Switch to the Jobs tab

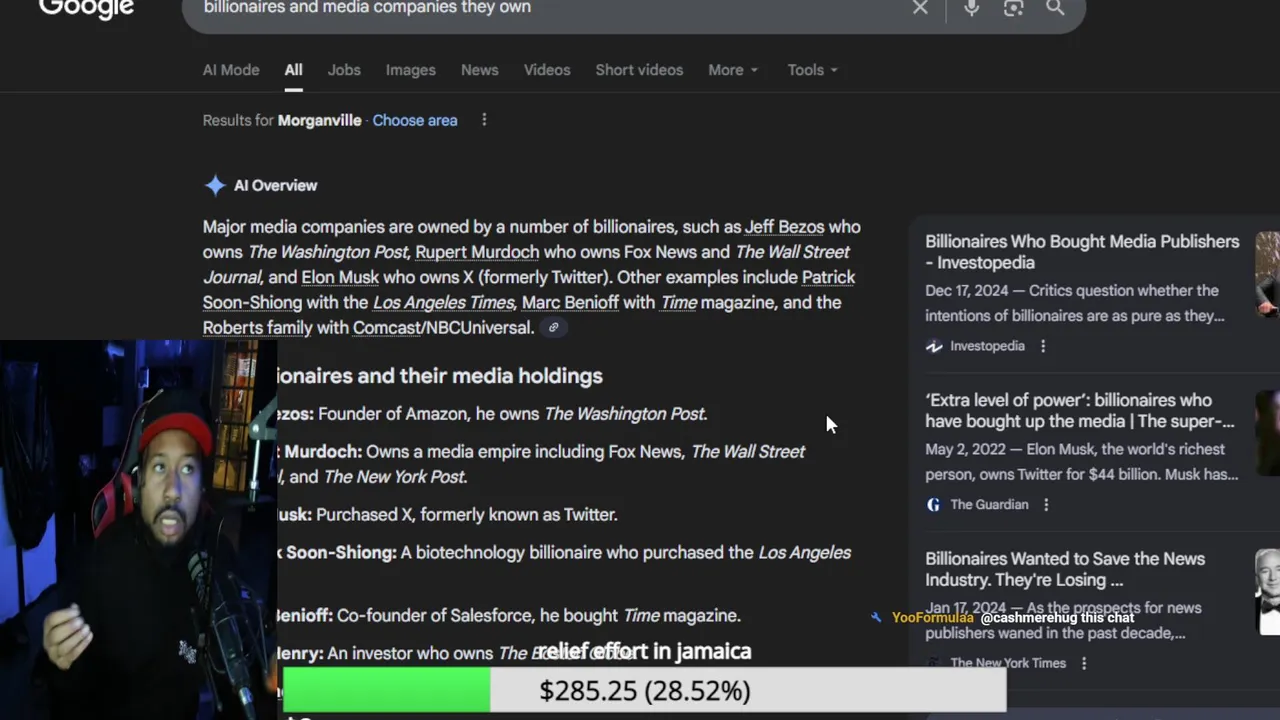[x=344, y=70]
